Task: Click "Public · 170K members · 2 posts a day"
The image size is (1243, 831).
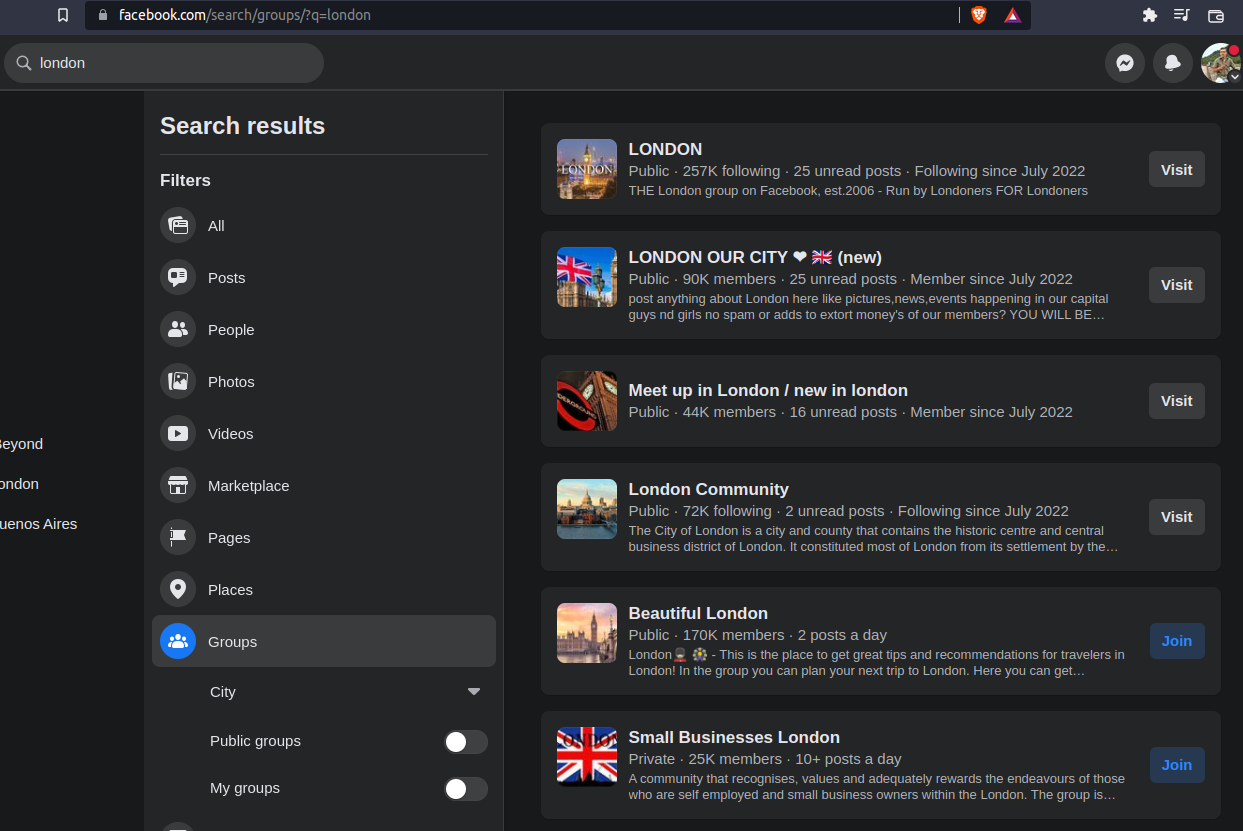Action: pos(757,635)
